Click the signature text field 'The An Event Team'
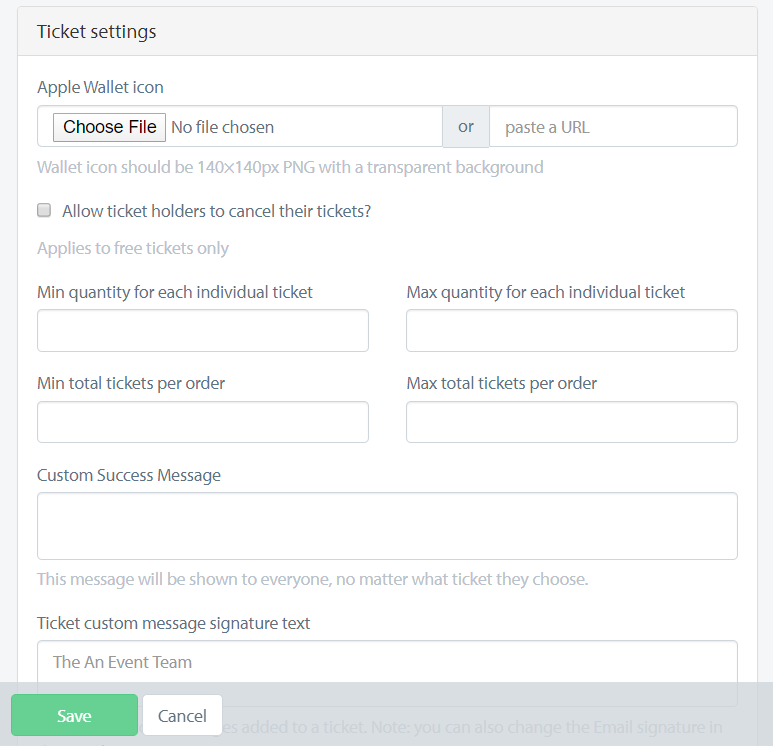 pos(387,662)
